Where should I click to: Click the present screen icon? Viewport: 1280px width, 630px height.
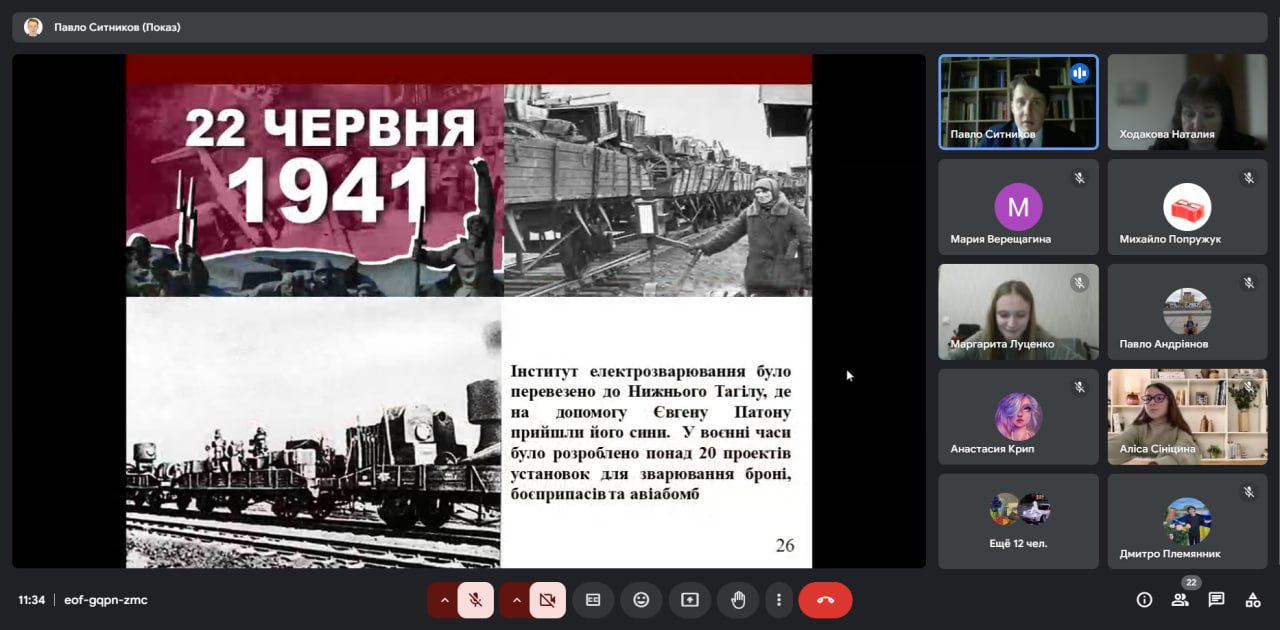coord(690,600)
